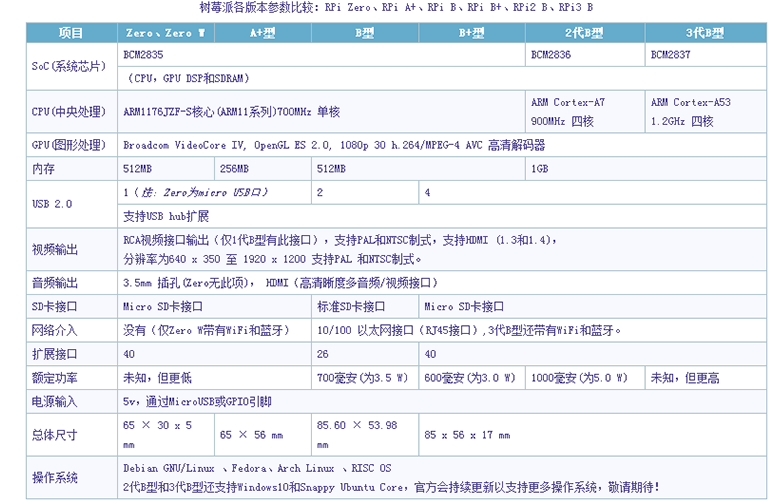783x504 pixels.
Task: Click the USB count cell showing 4
Action: point(593,192)
